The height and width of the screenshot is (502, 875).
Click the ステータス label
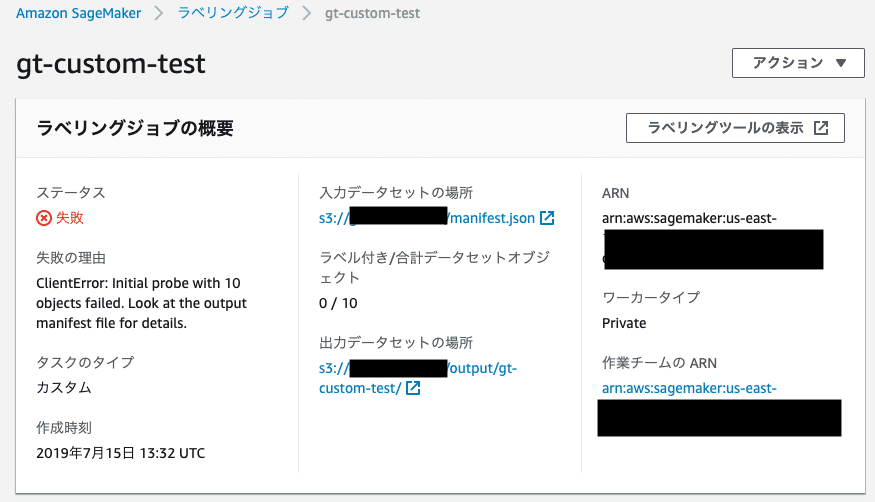click(x=71, y=192)
